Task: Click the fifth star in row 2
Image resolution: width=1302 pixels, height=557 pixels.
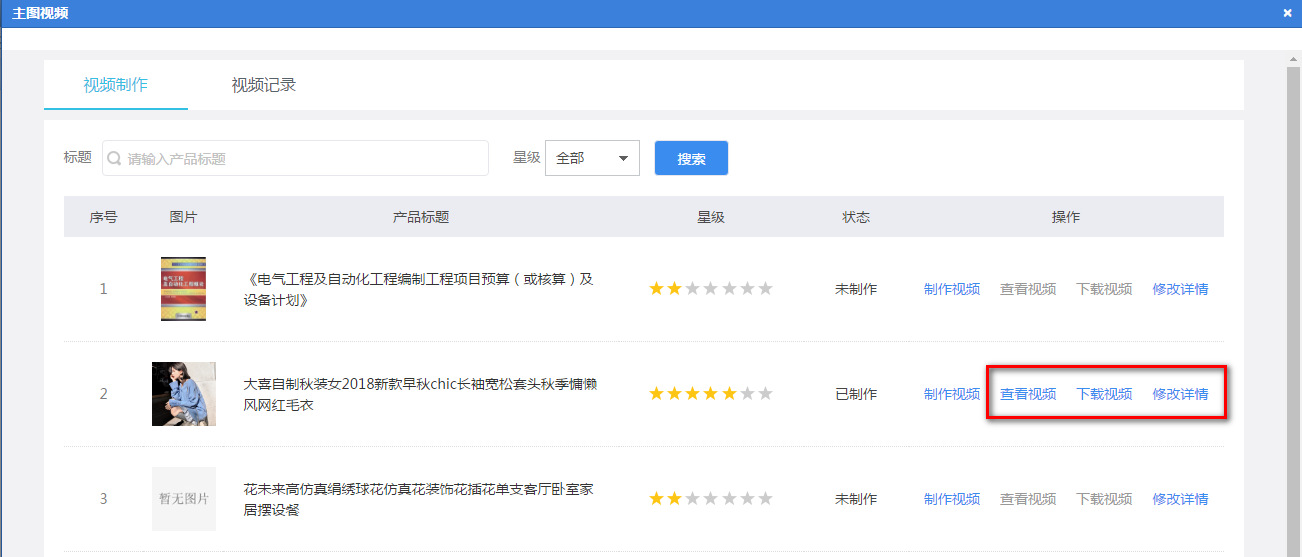Action: [x=729, y=394]
